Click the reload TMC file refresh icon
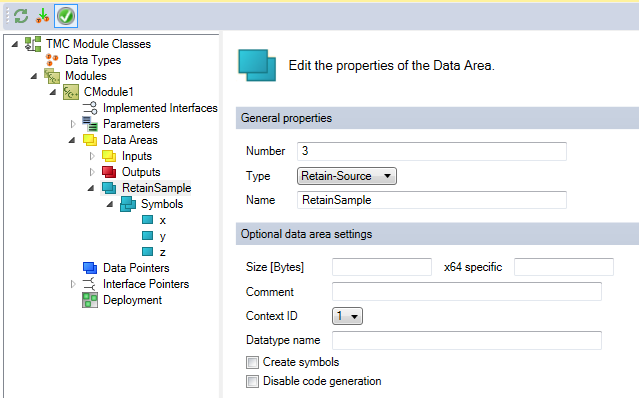 21,16
